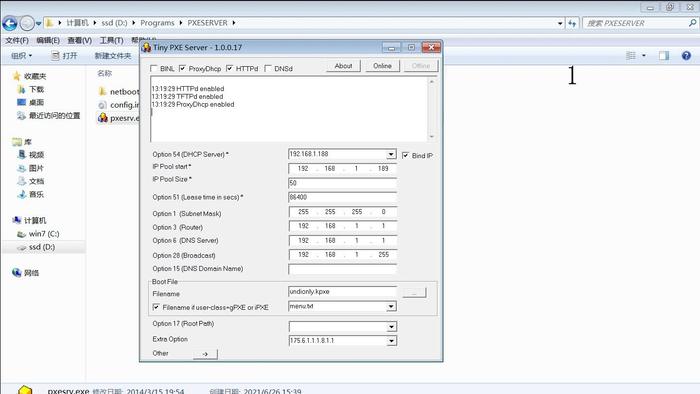Click the search magnifier icon in Explorer
700x394 pixels.
click(692, 23)
